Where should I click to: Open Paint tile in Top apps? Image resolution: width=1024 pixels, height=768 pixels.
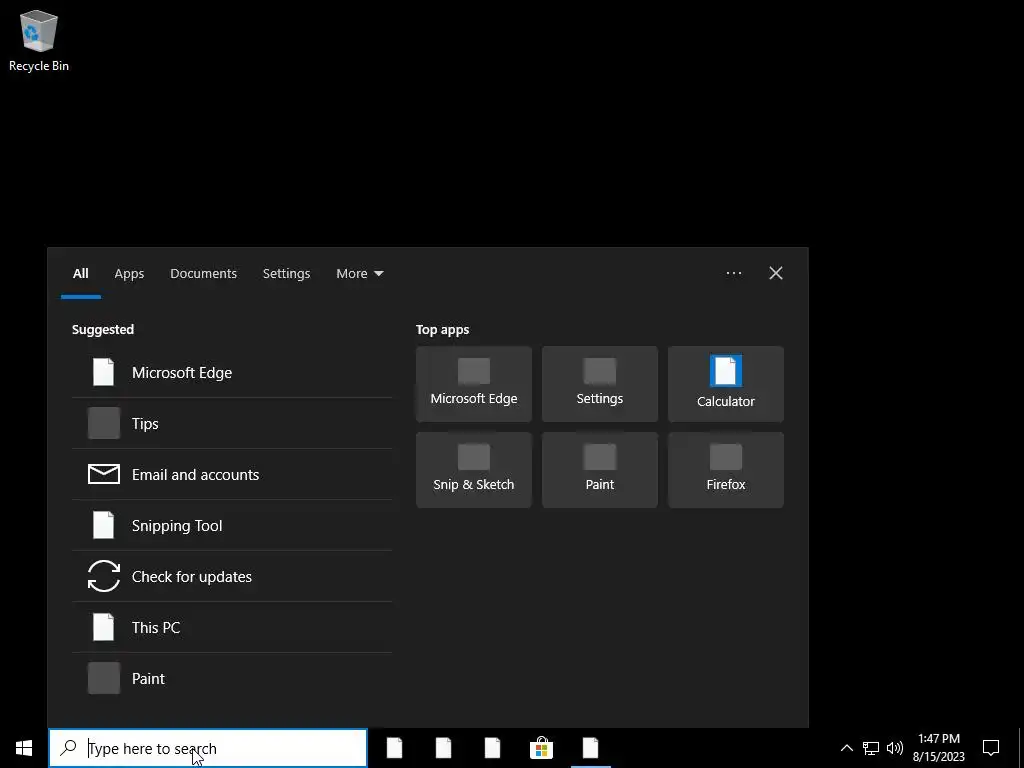[x=600, y=470]
